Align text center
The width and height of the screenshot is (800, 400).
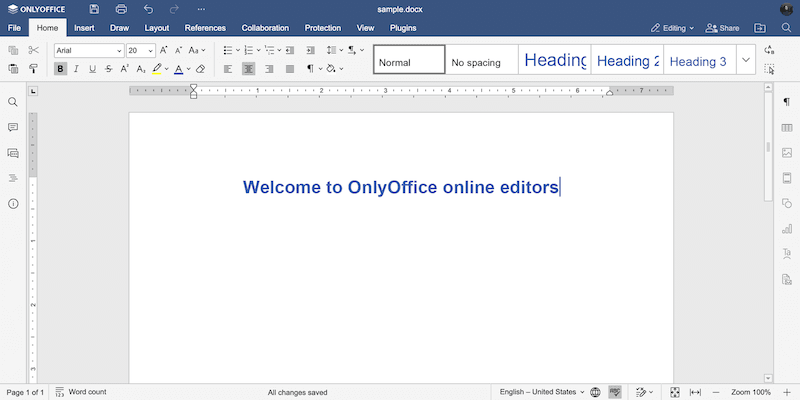(x=248, y=68)
